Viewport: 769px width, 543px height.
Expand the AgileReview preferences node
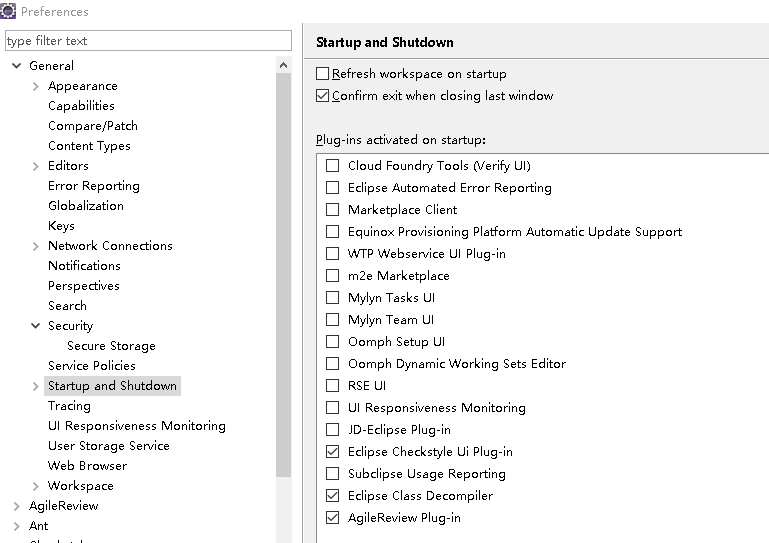(x=17, y=506)
